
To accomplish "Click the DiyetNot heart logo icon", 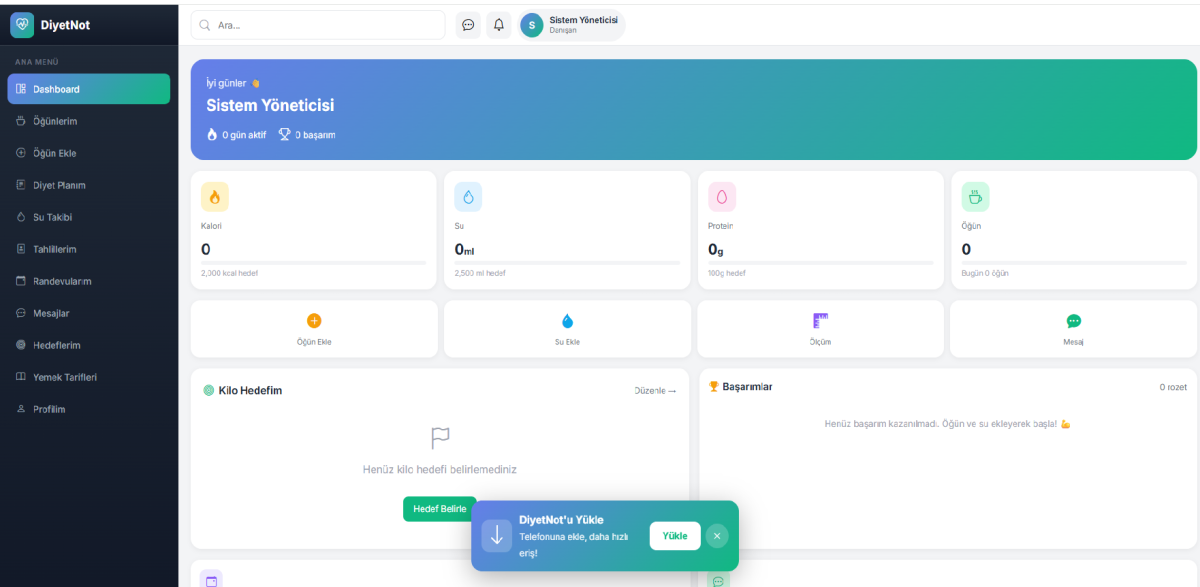I will pyautogui.click(x=22, y=25).
